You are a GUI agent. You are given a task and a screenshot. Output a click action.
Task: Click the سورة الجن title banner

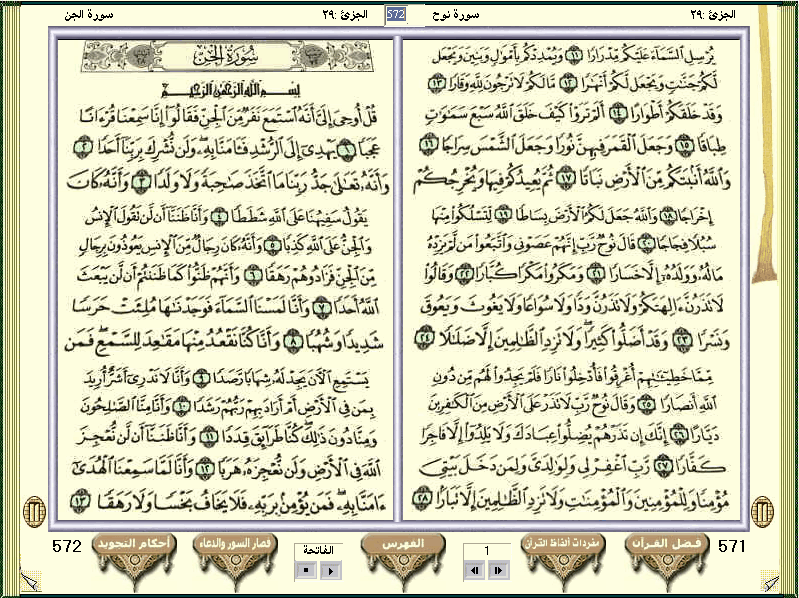coord(226,56)
